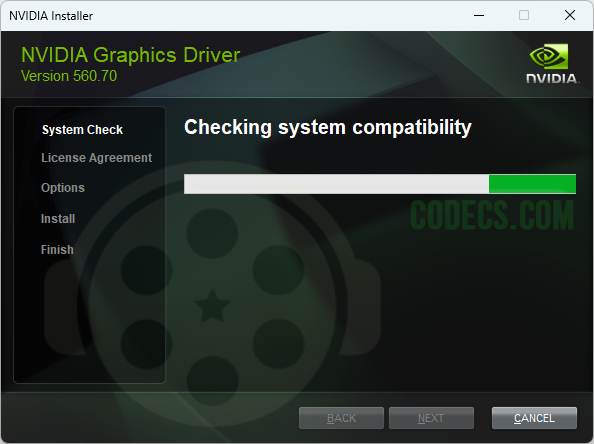Click the CODECS.COM watermark text

pyautogui.click(x=492, y=215)
